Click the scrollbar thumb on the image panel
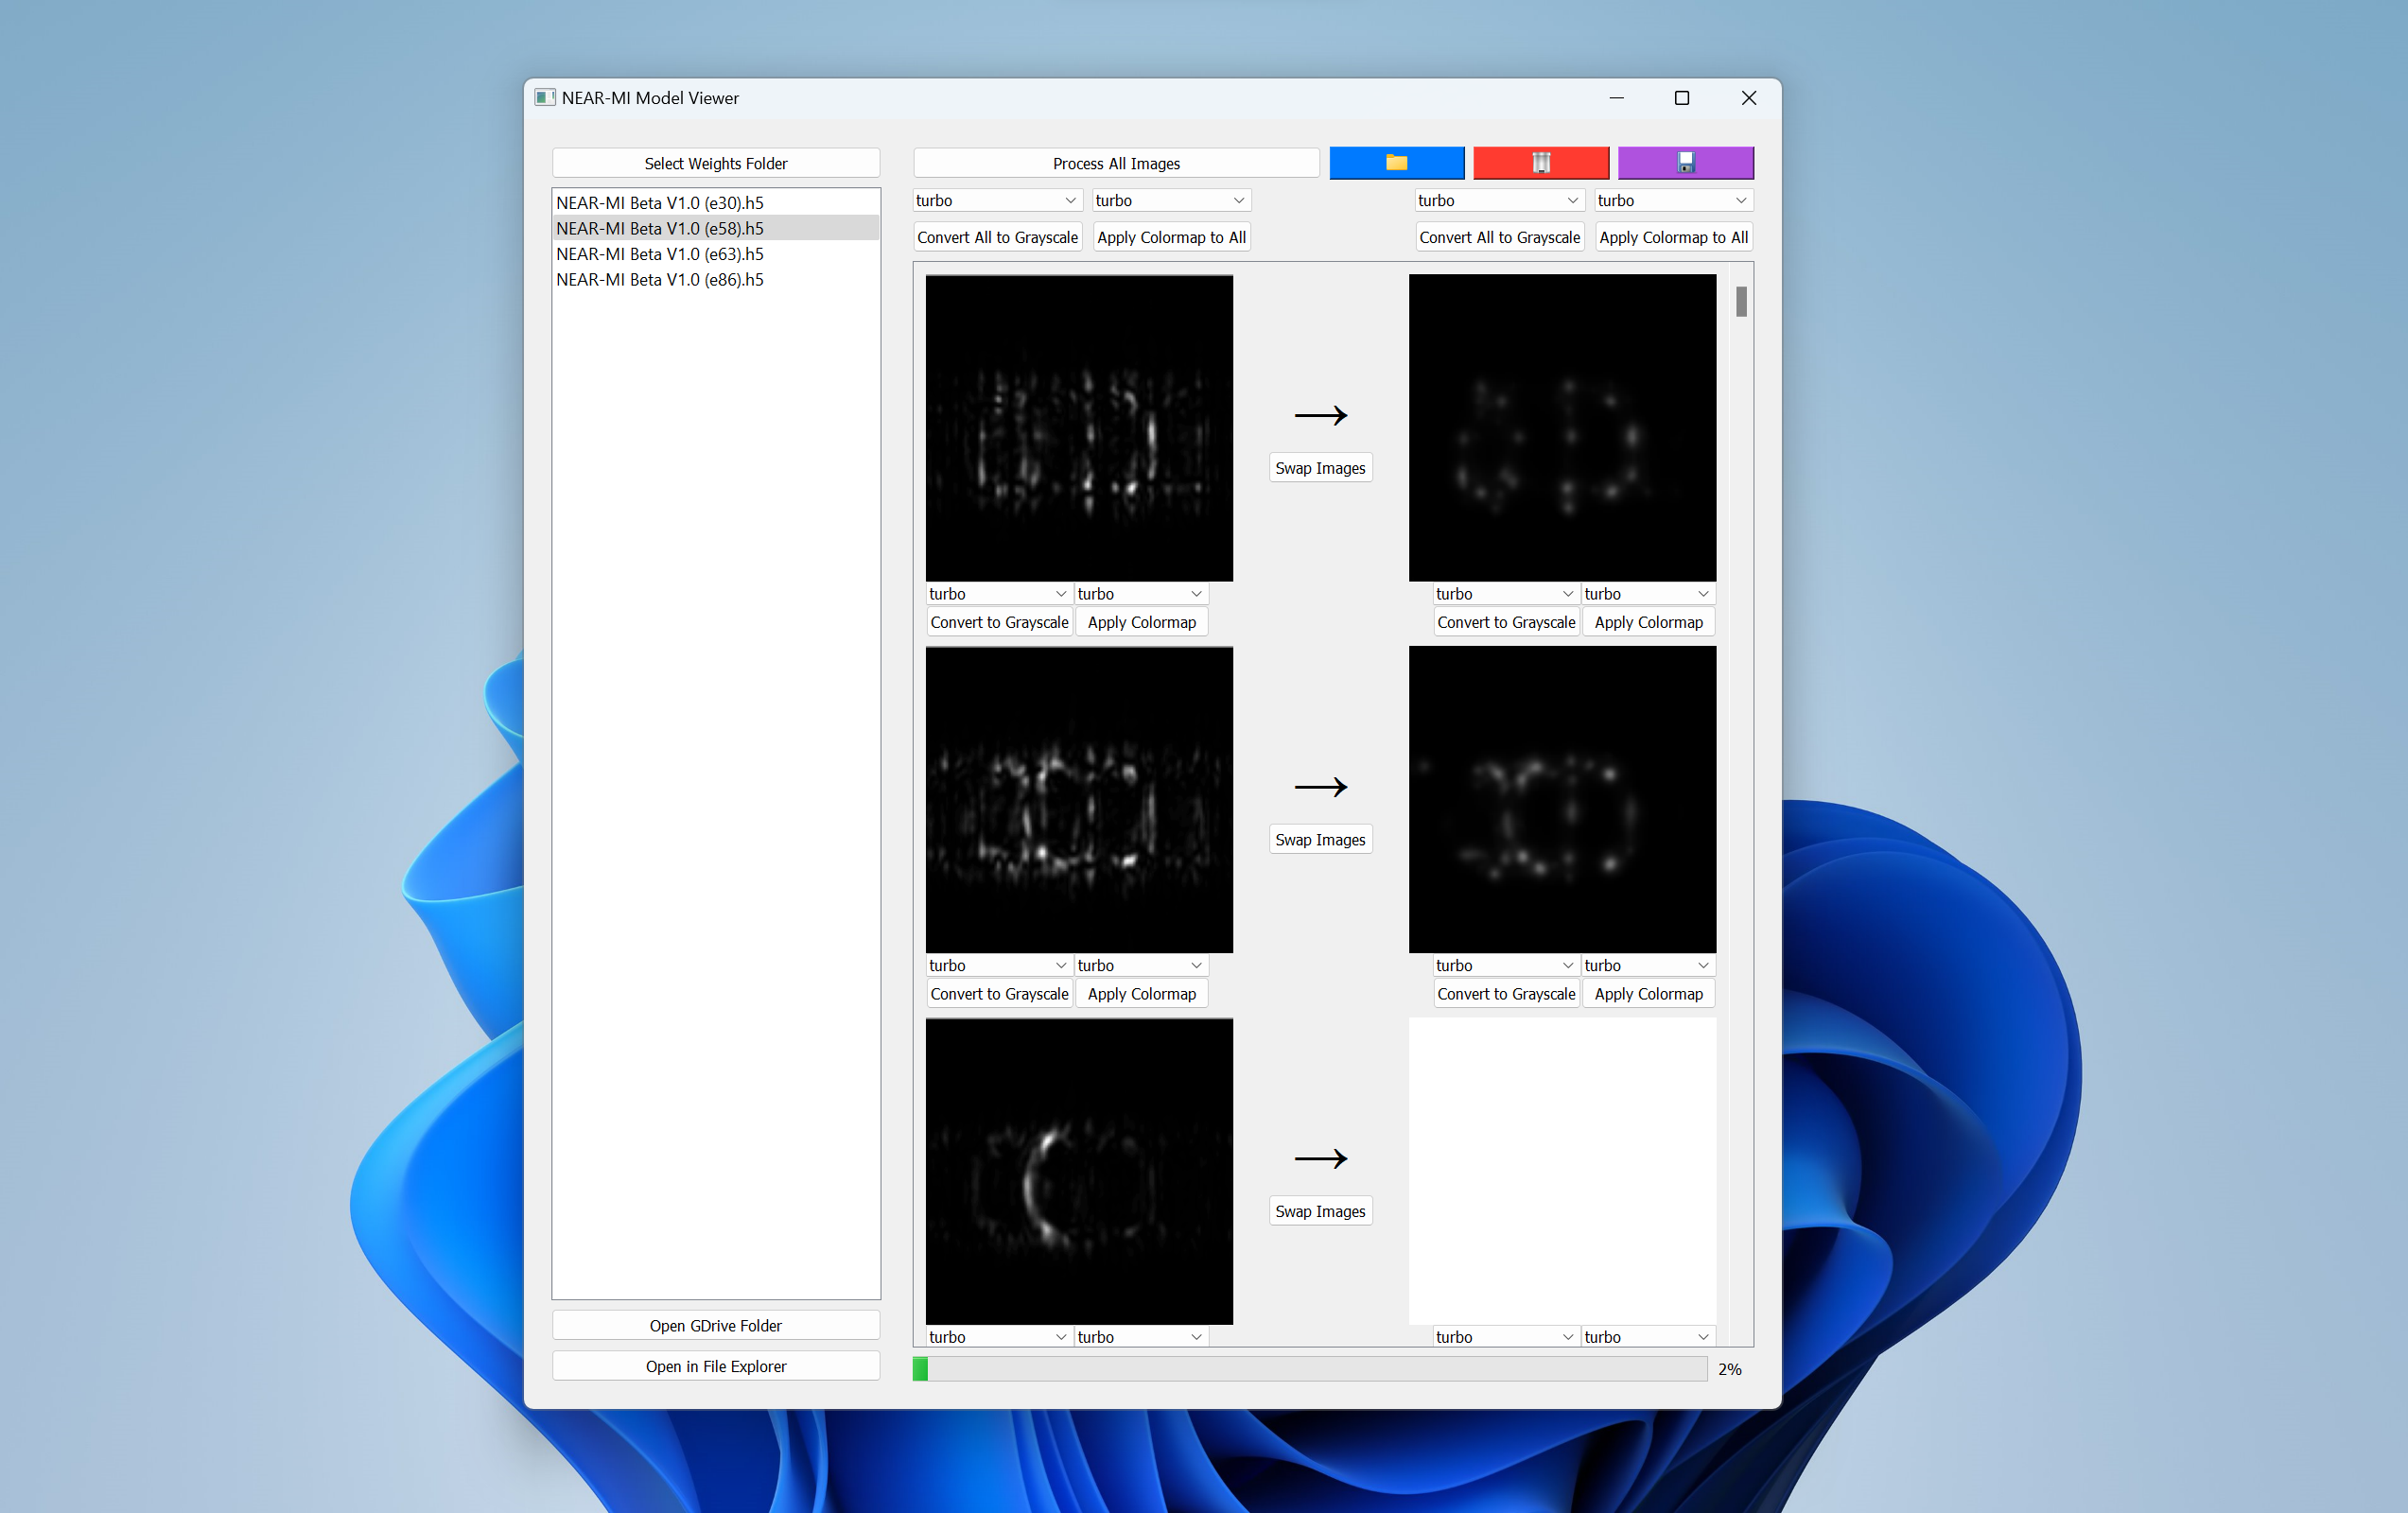Image resolution: width=2408 pixels, height=1513 pixels. [x=1740, y=302]
